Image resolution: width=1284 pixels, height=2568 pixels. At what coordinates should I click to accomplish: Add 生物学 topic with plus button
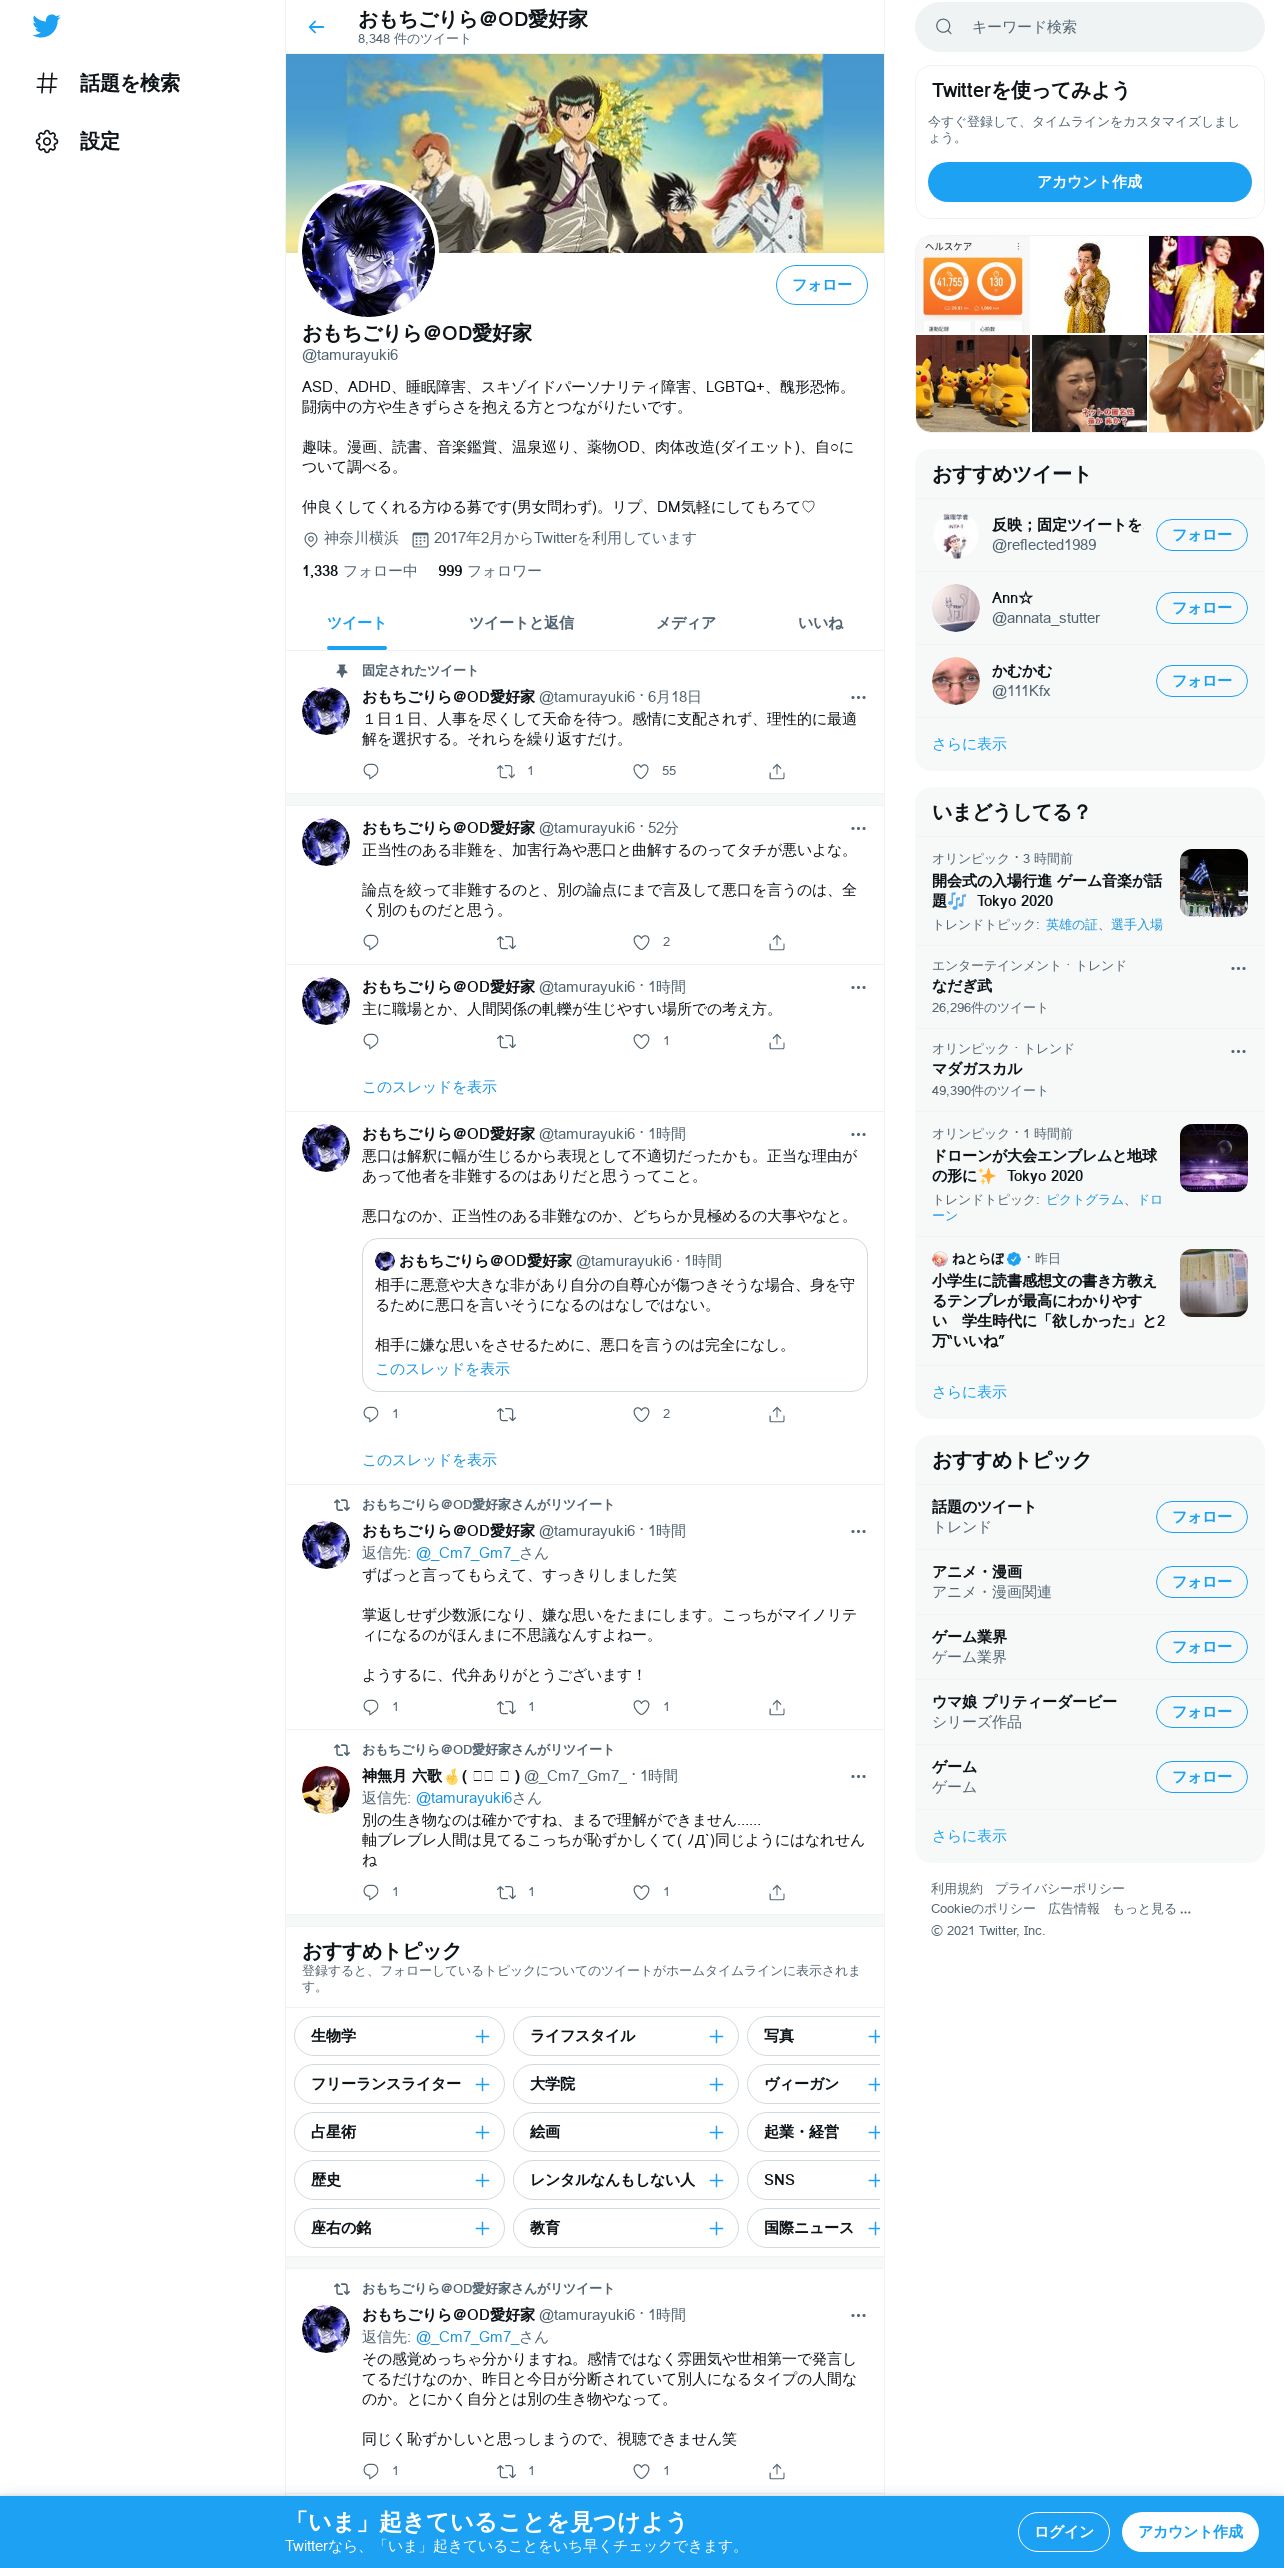[x=482, y=2036]
